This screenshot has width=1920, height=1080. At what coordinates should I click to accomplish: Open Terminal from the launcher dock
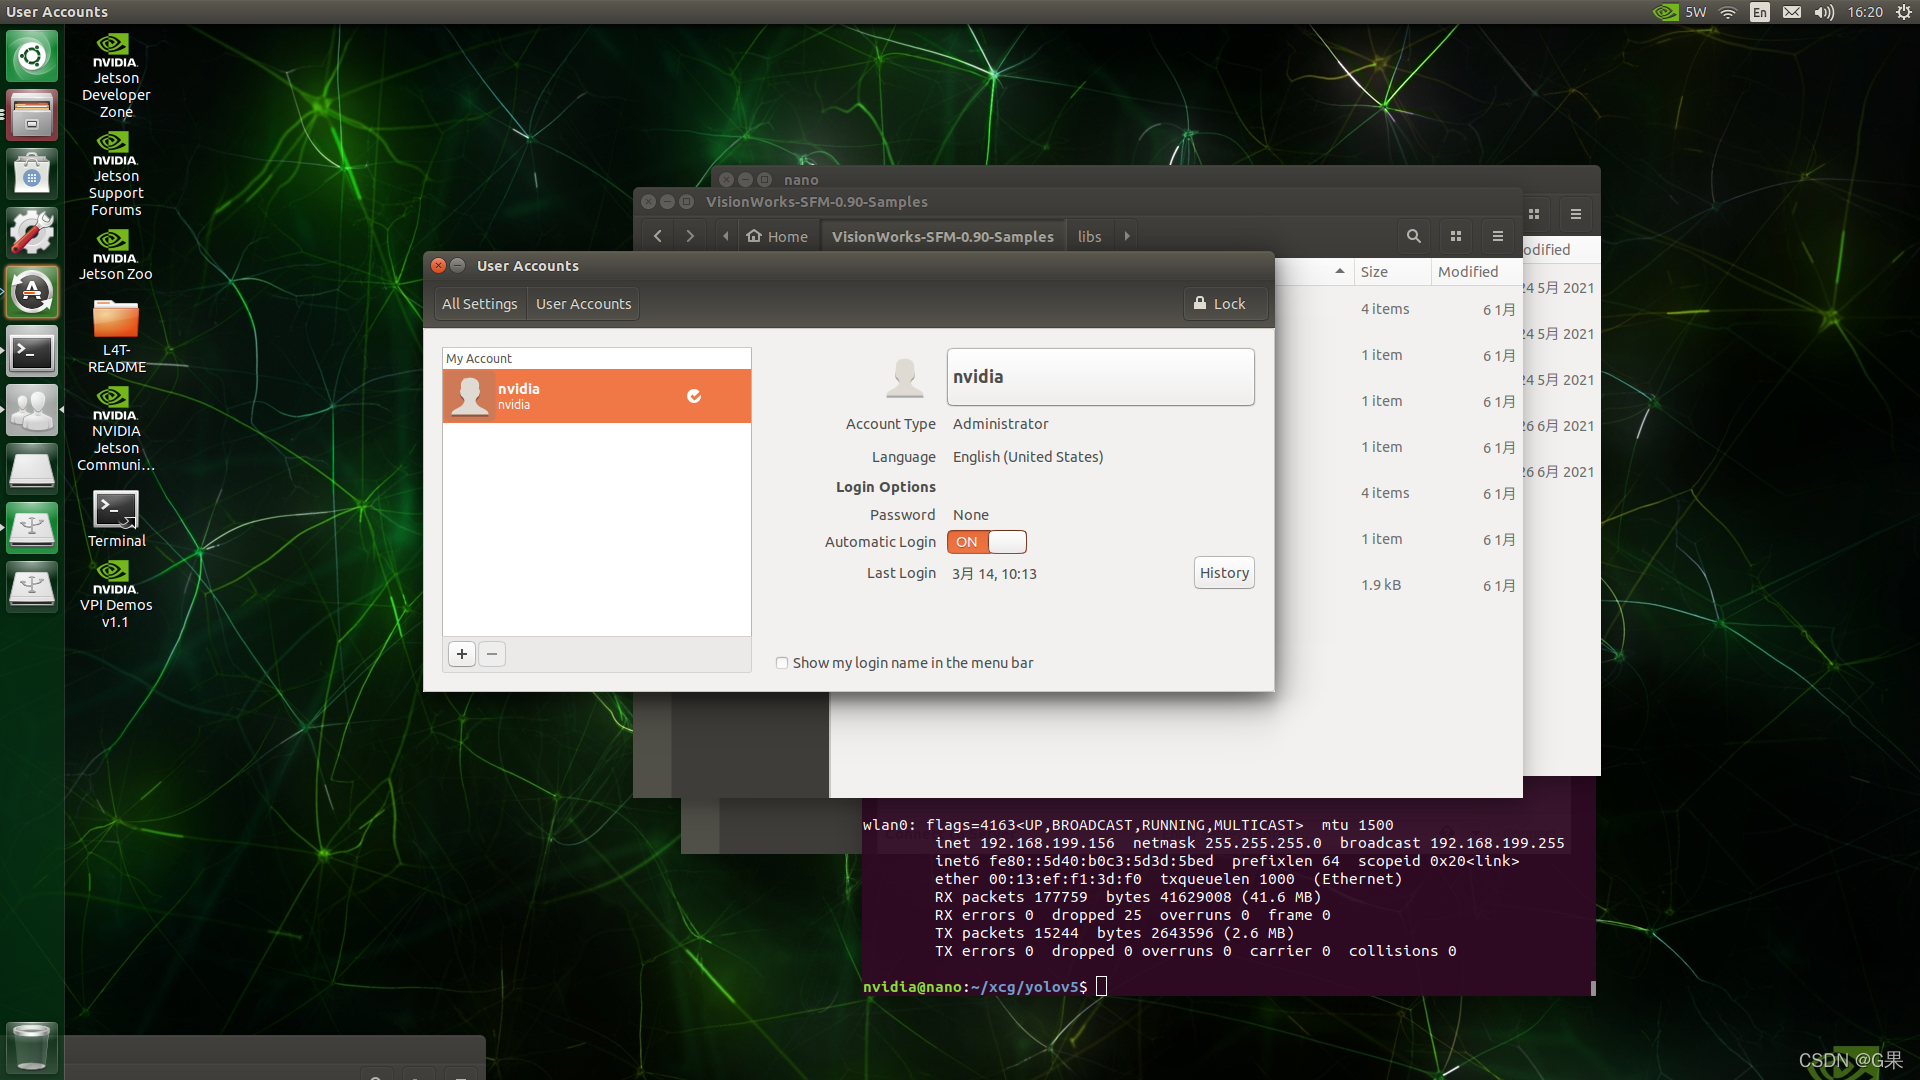(32, 352)
